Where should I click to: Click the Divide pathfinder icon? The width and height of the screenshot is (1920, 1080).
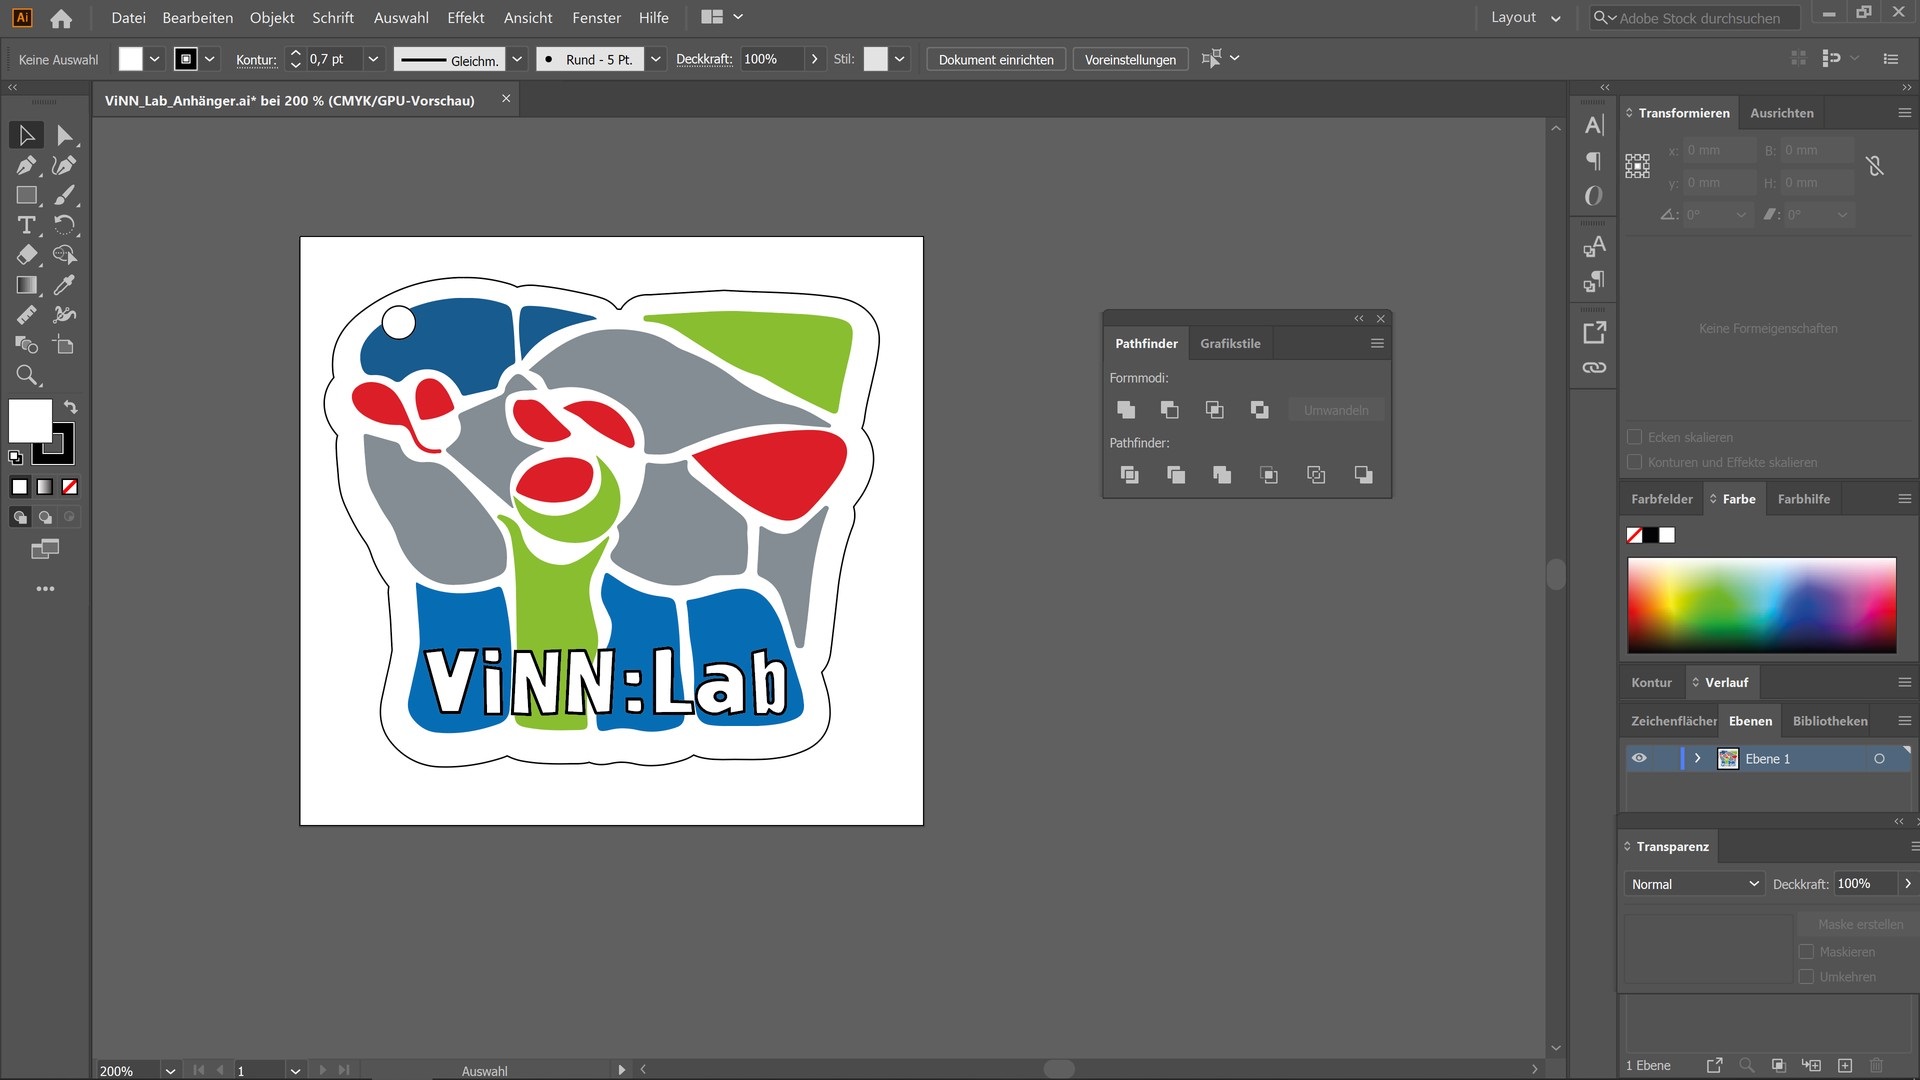(x=1129, y=475)
